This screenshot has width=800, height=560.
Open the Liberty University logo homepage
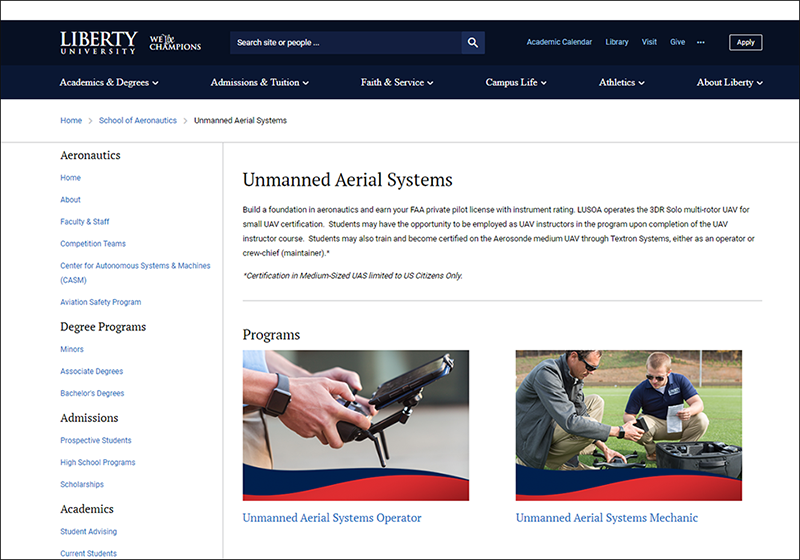(98, 43)
